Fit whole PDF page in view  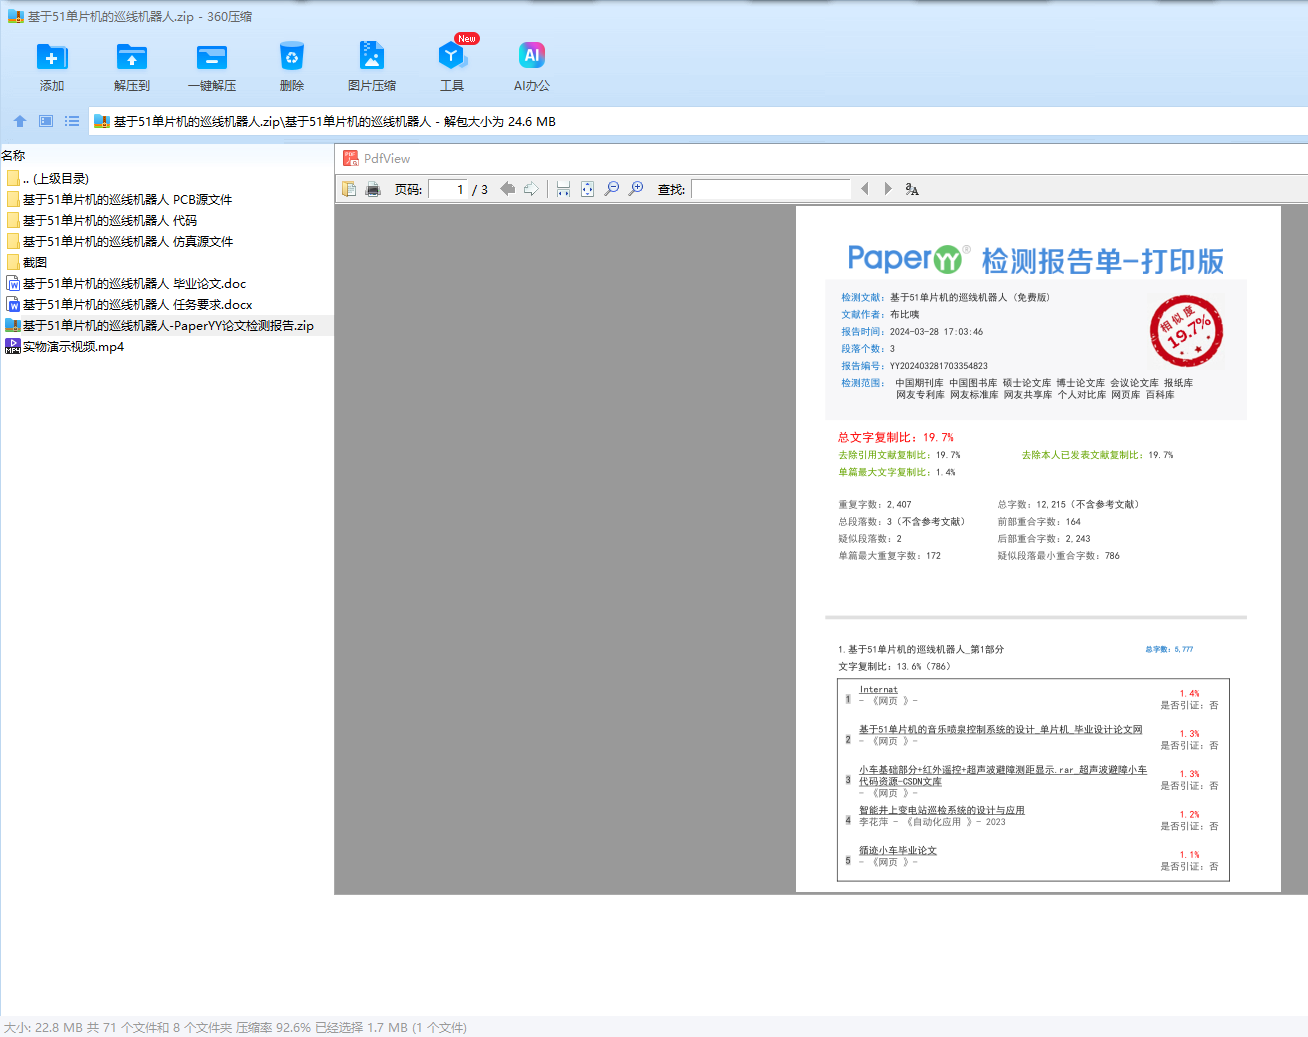tap(587, 189)
